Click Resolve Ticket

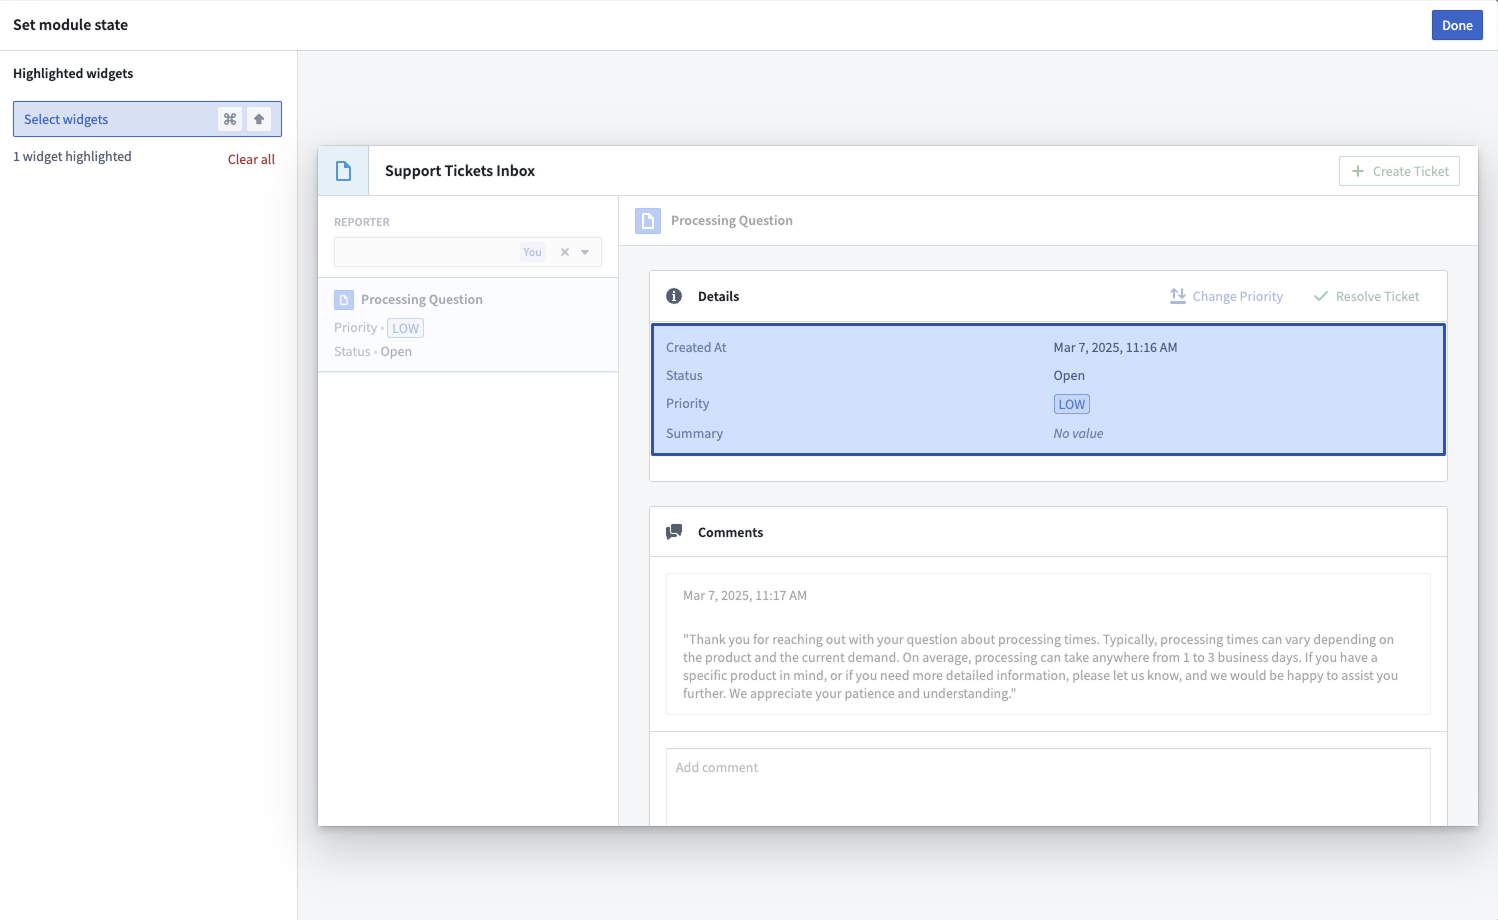[x=1366, y=296]
